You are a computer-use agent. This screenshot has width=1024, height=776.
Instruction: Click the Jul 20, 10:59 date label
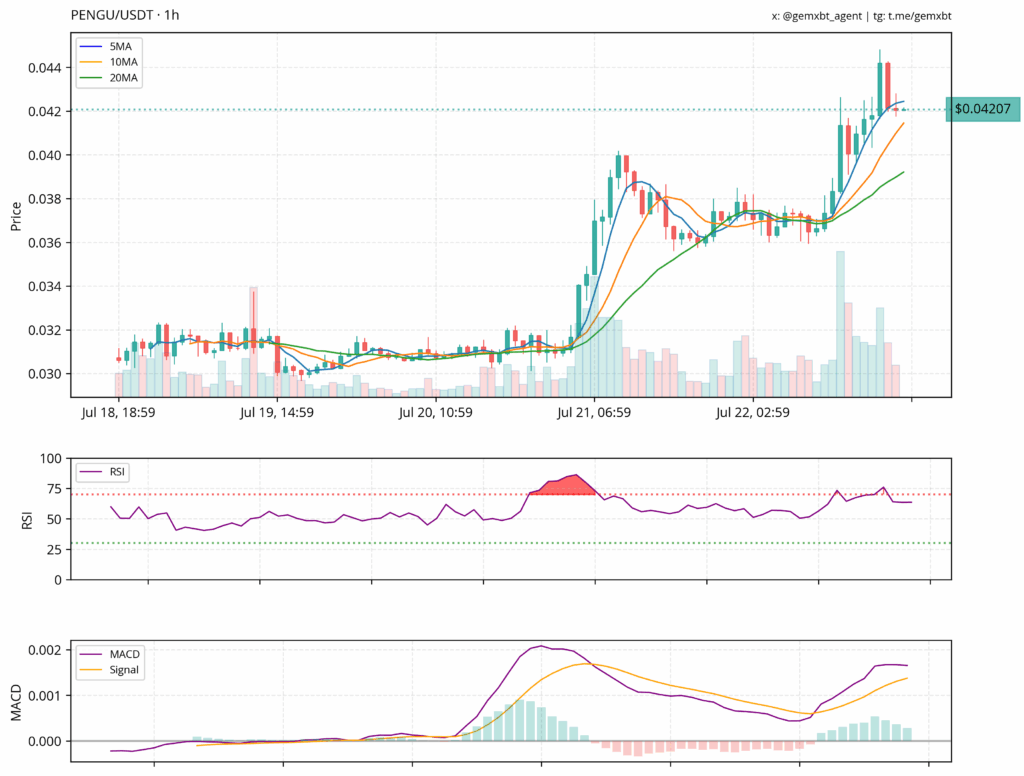click(436, 413)
